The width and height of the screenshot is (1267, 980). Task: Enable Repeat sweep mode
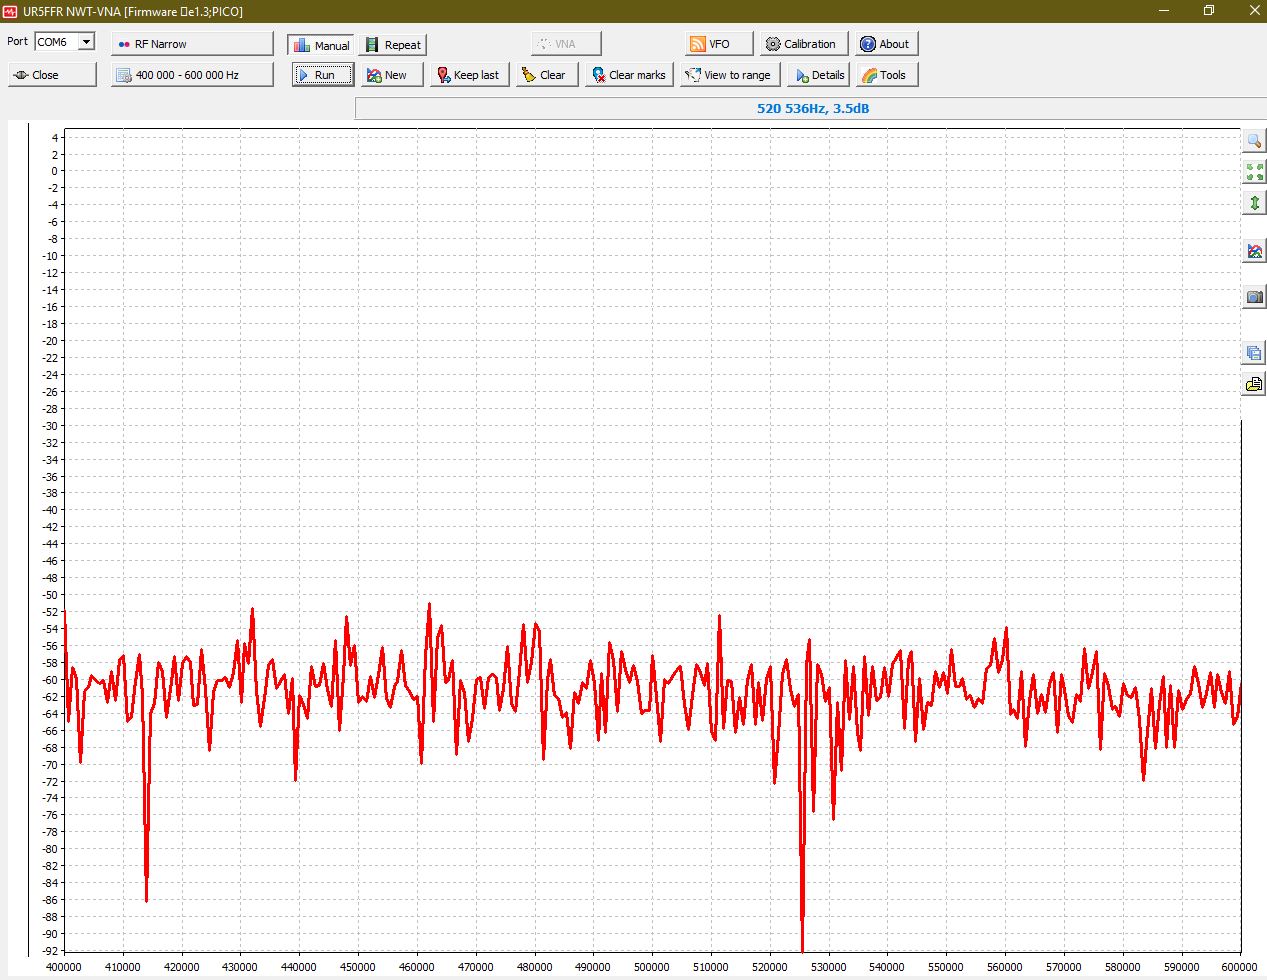pyautogui.click(x=393, y=45)
